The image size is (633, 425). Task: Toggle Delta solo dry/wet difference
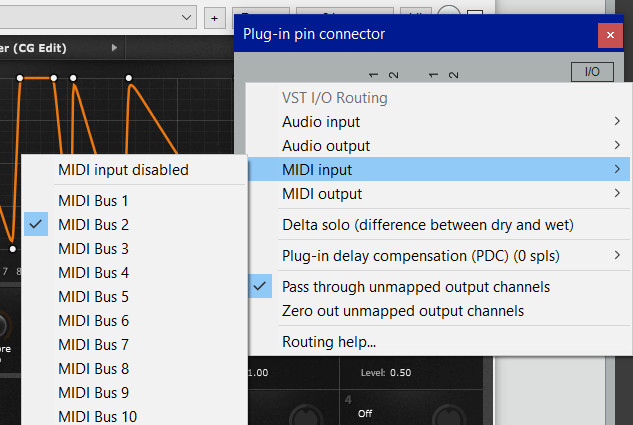[x=427, y=224]
